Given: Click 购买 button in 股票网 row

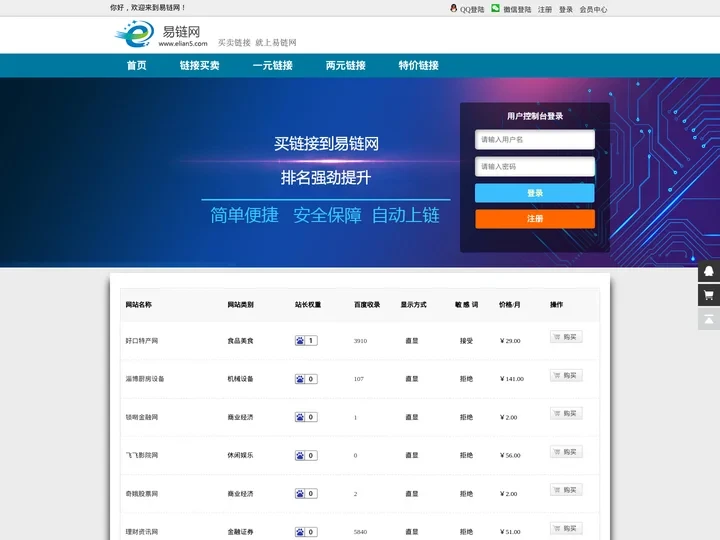Looking at the screenshot, I should (x=566, y=490).
